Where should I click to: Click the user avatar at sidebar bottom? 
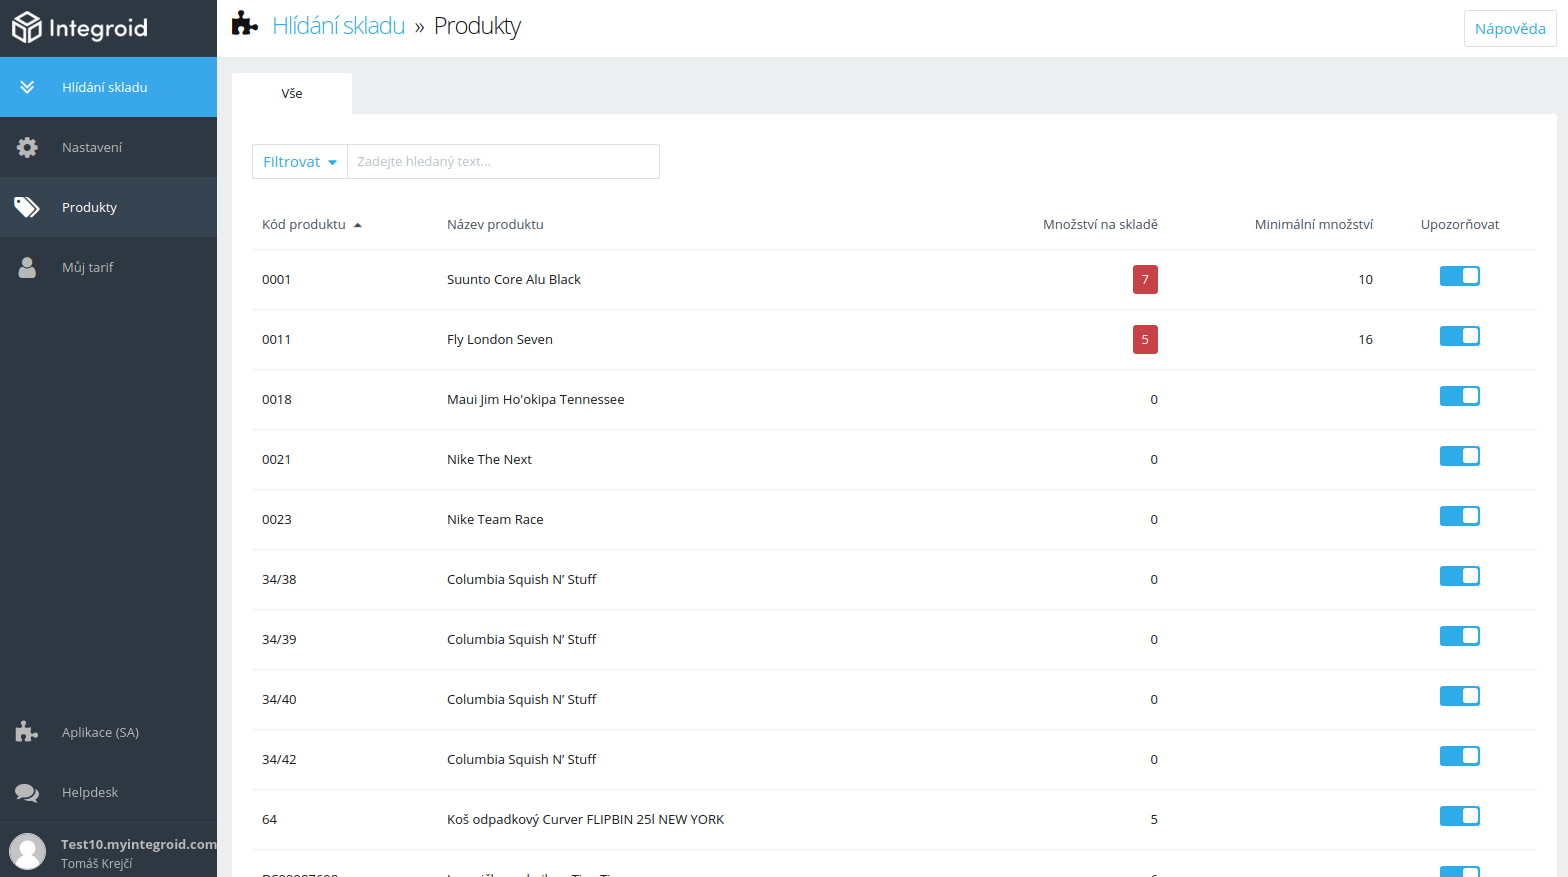(27, 852)
